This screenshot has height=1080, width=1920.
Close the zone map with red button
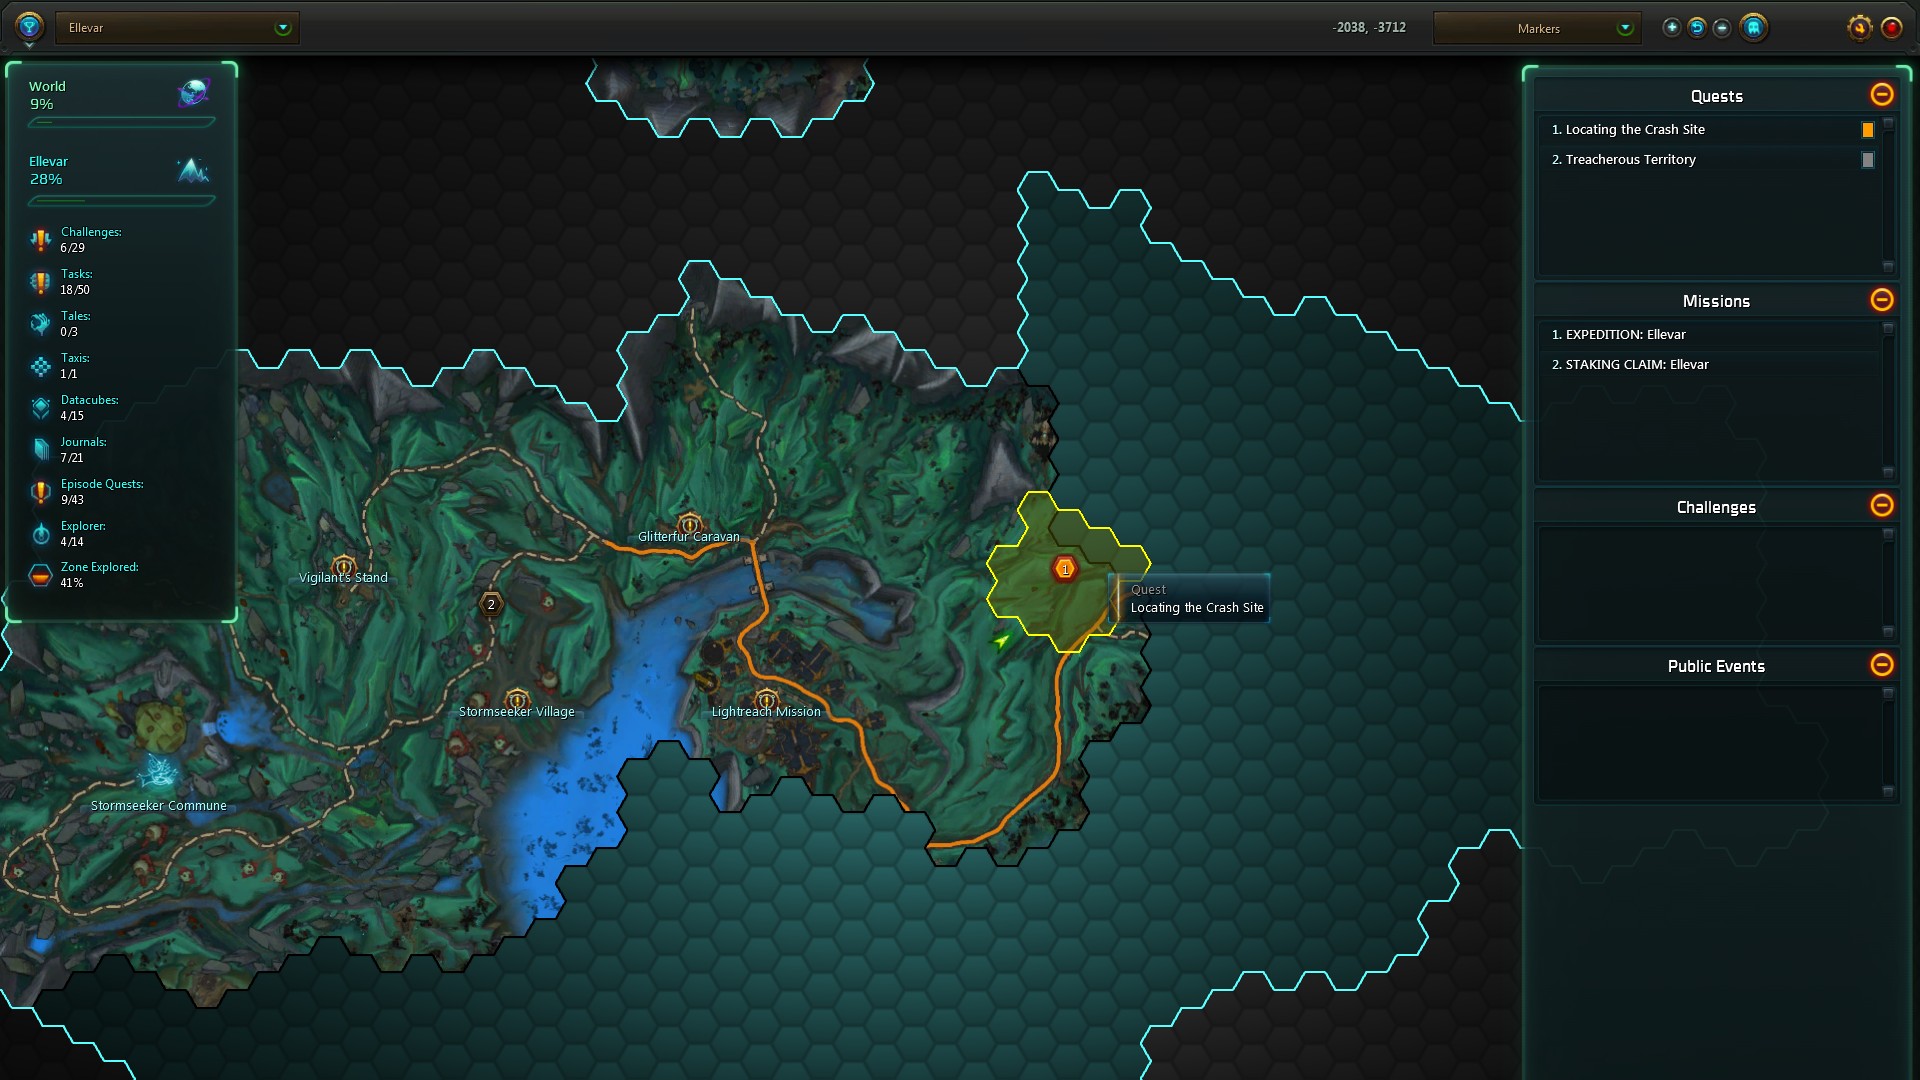click(1891, 28)
